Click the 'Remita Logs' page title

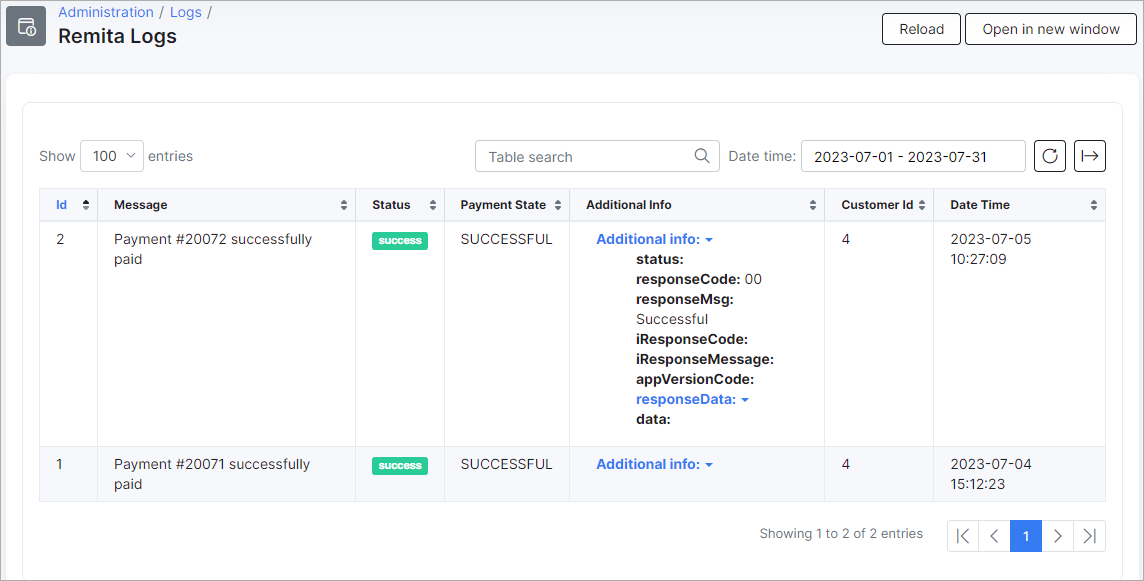[x=117, y=36]
